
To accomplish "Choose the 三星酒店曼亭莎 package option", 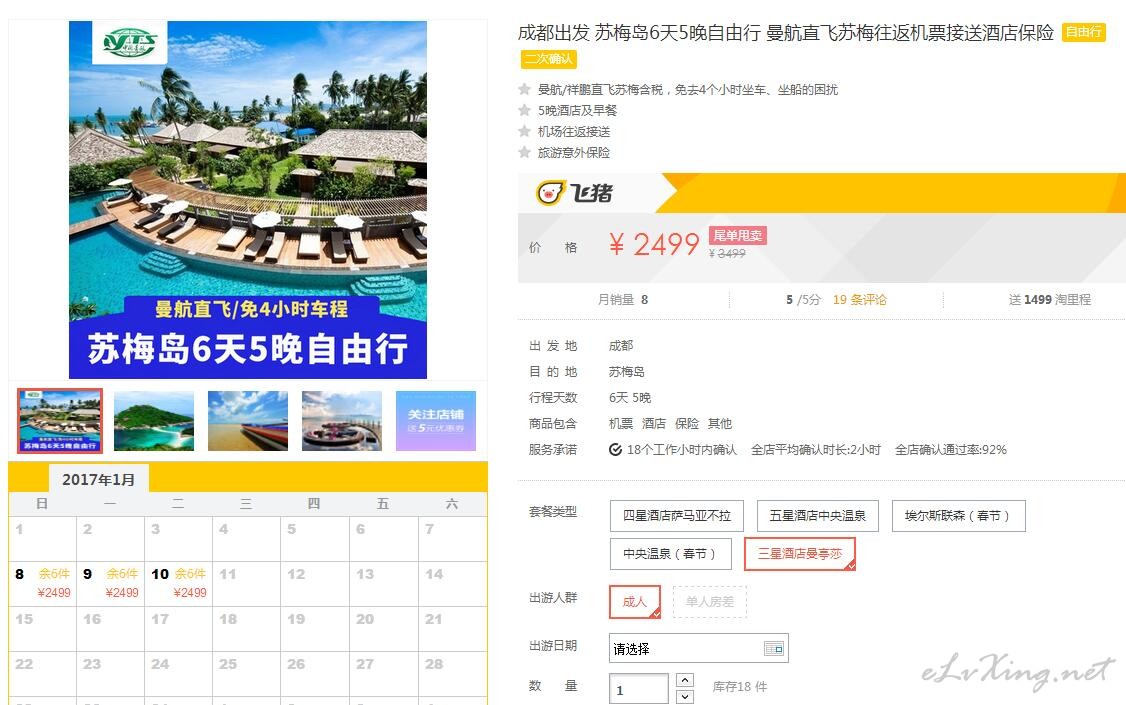I will coord(800,554).
